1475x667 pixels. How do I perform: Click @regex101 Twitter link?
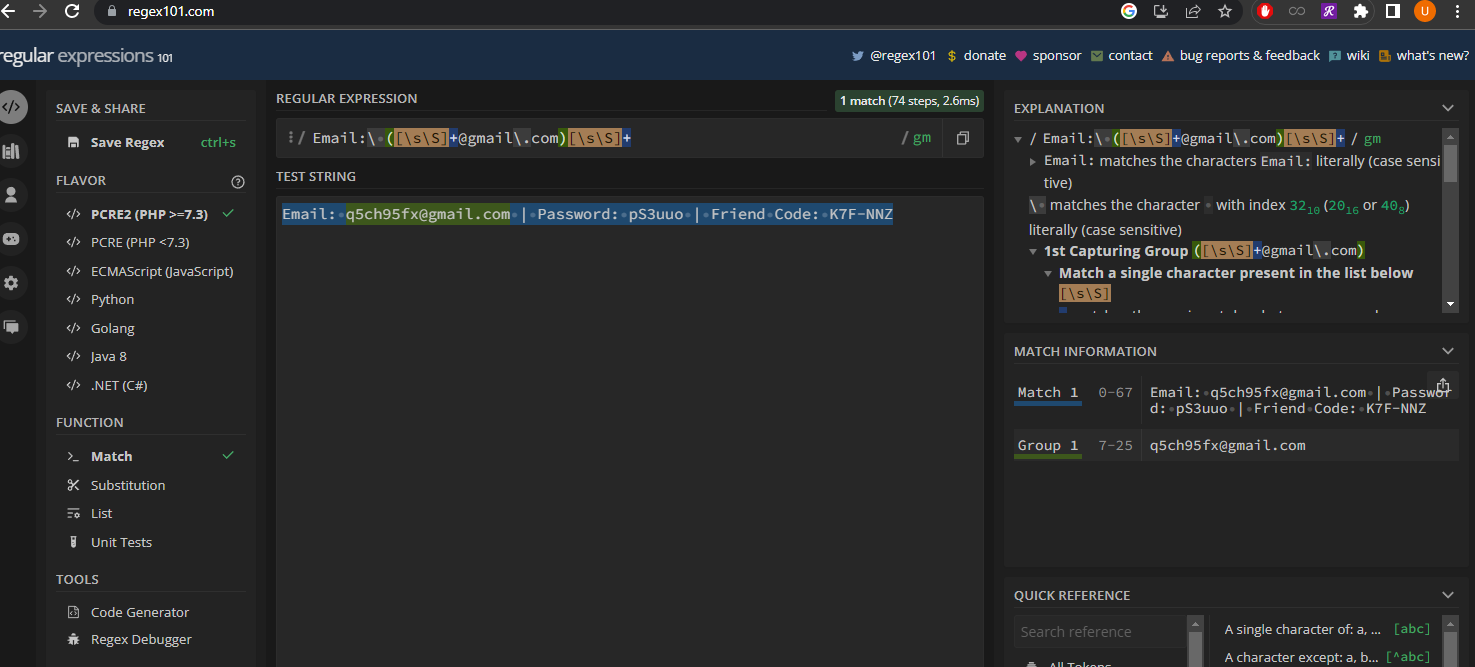coord(894,56)
